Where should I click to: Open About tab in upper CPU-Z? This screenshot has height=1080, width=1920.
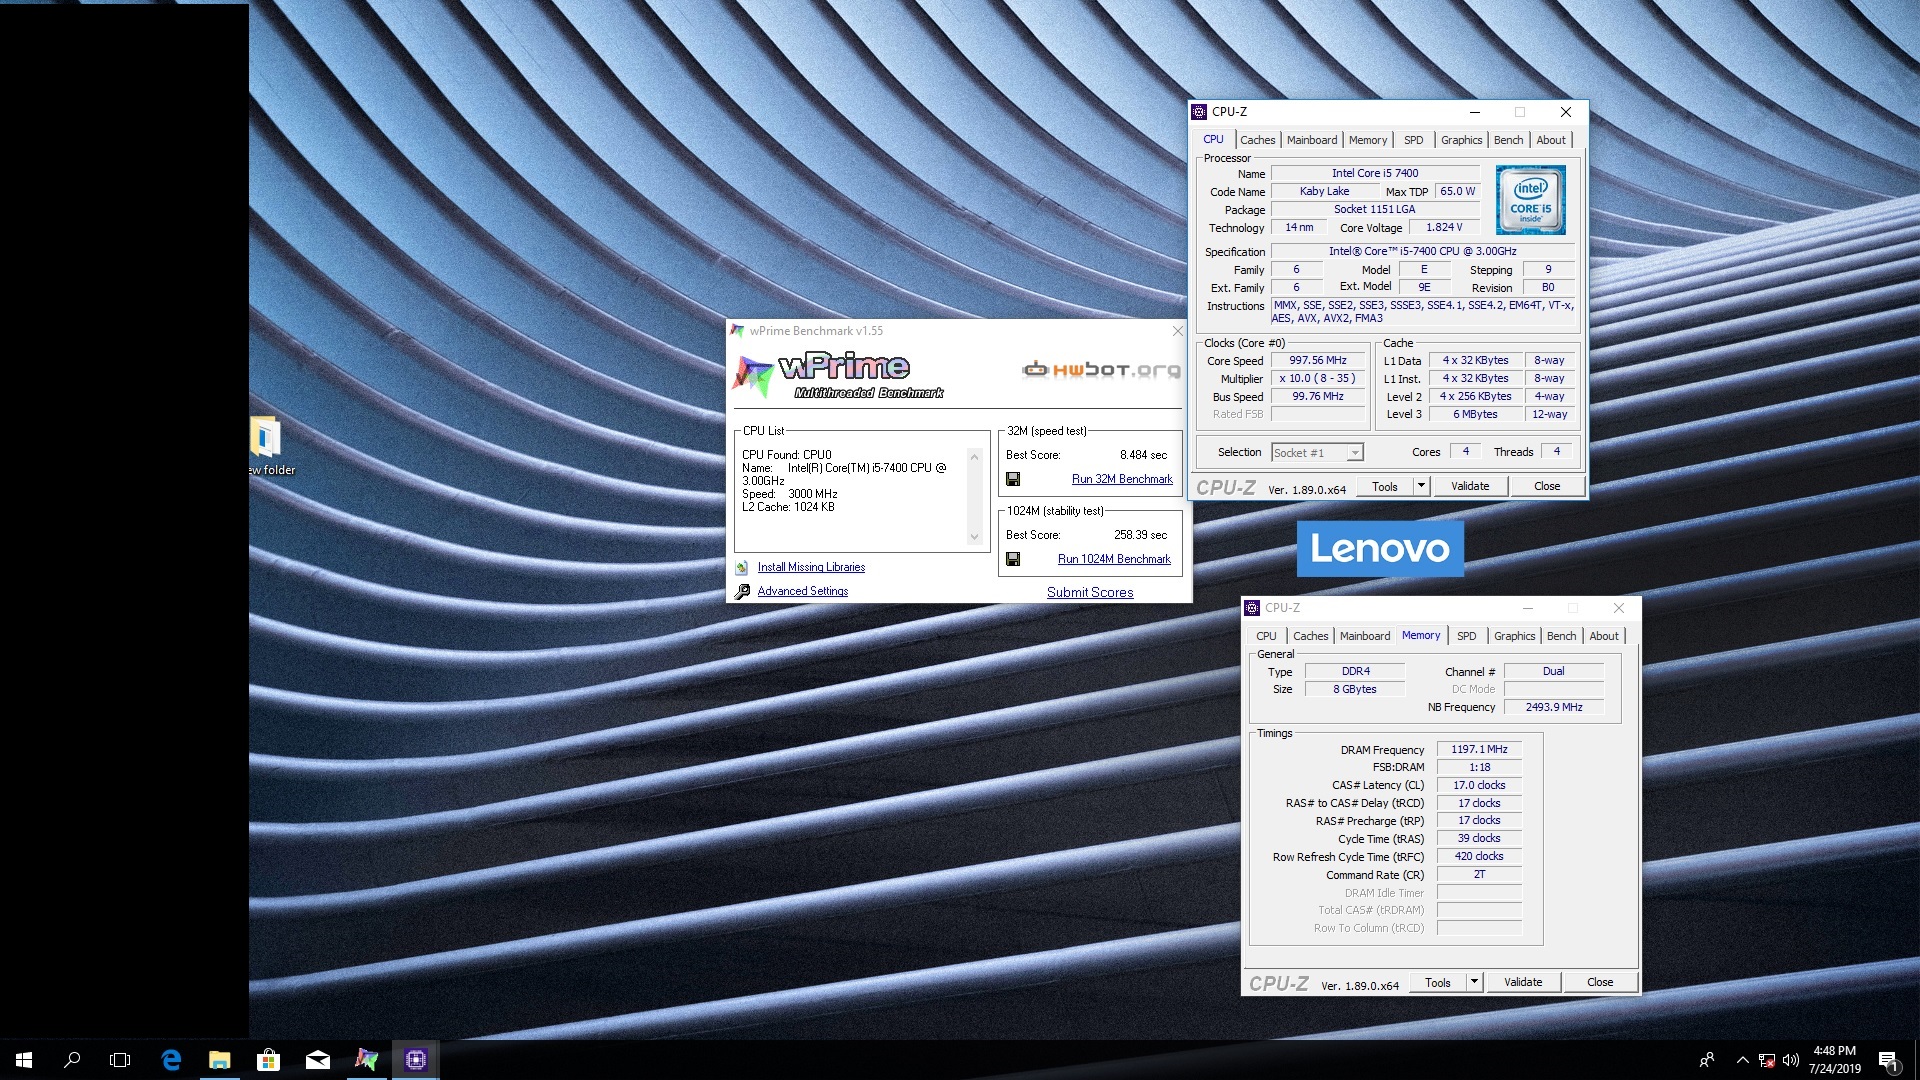1552,140
